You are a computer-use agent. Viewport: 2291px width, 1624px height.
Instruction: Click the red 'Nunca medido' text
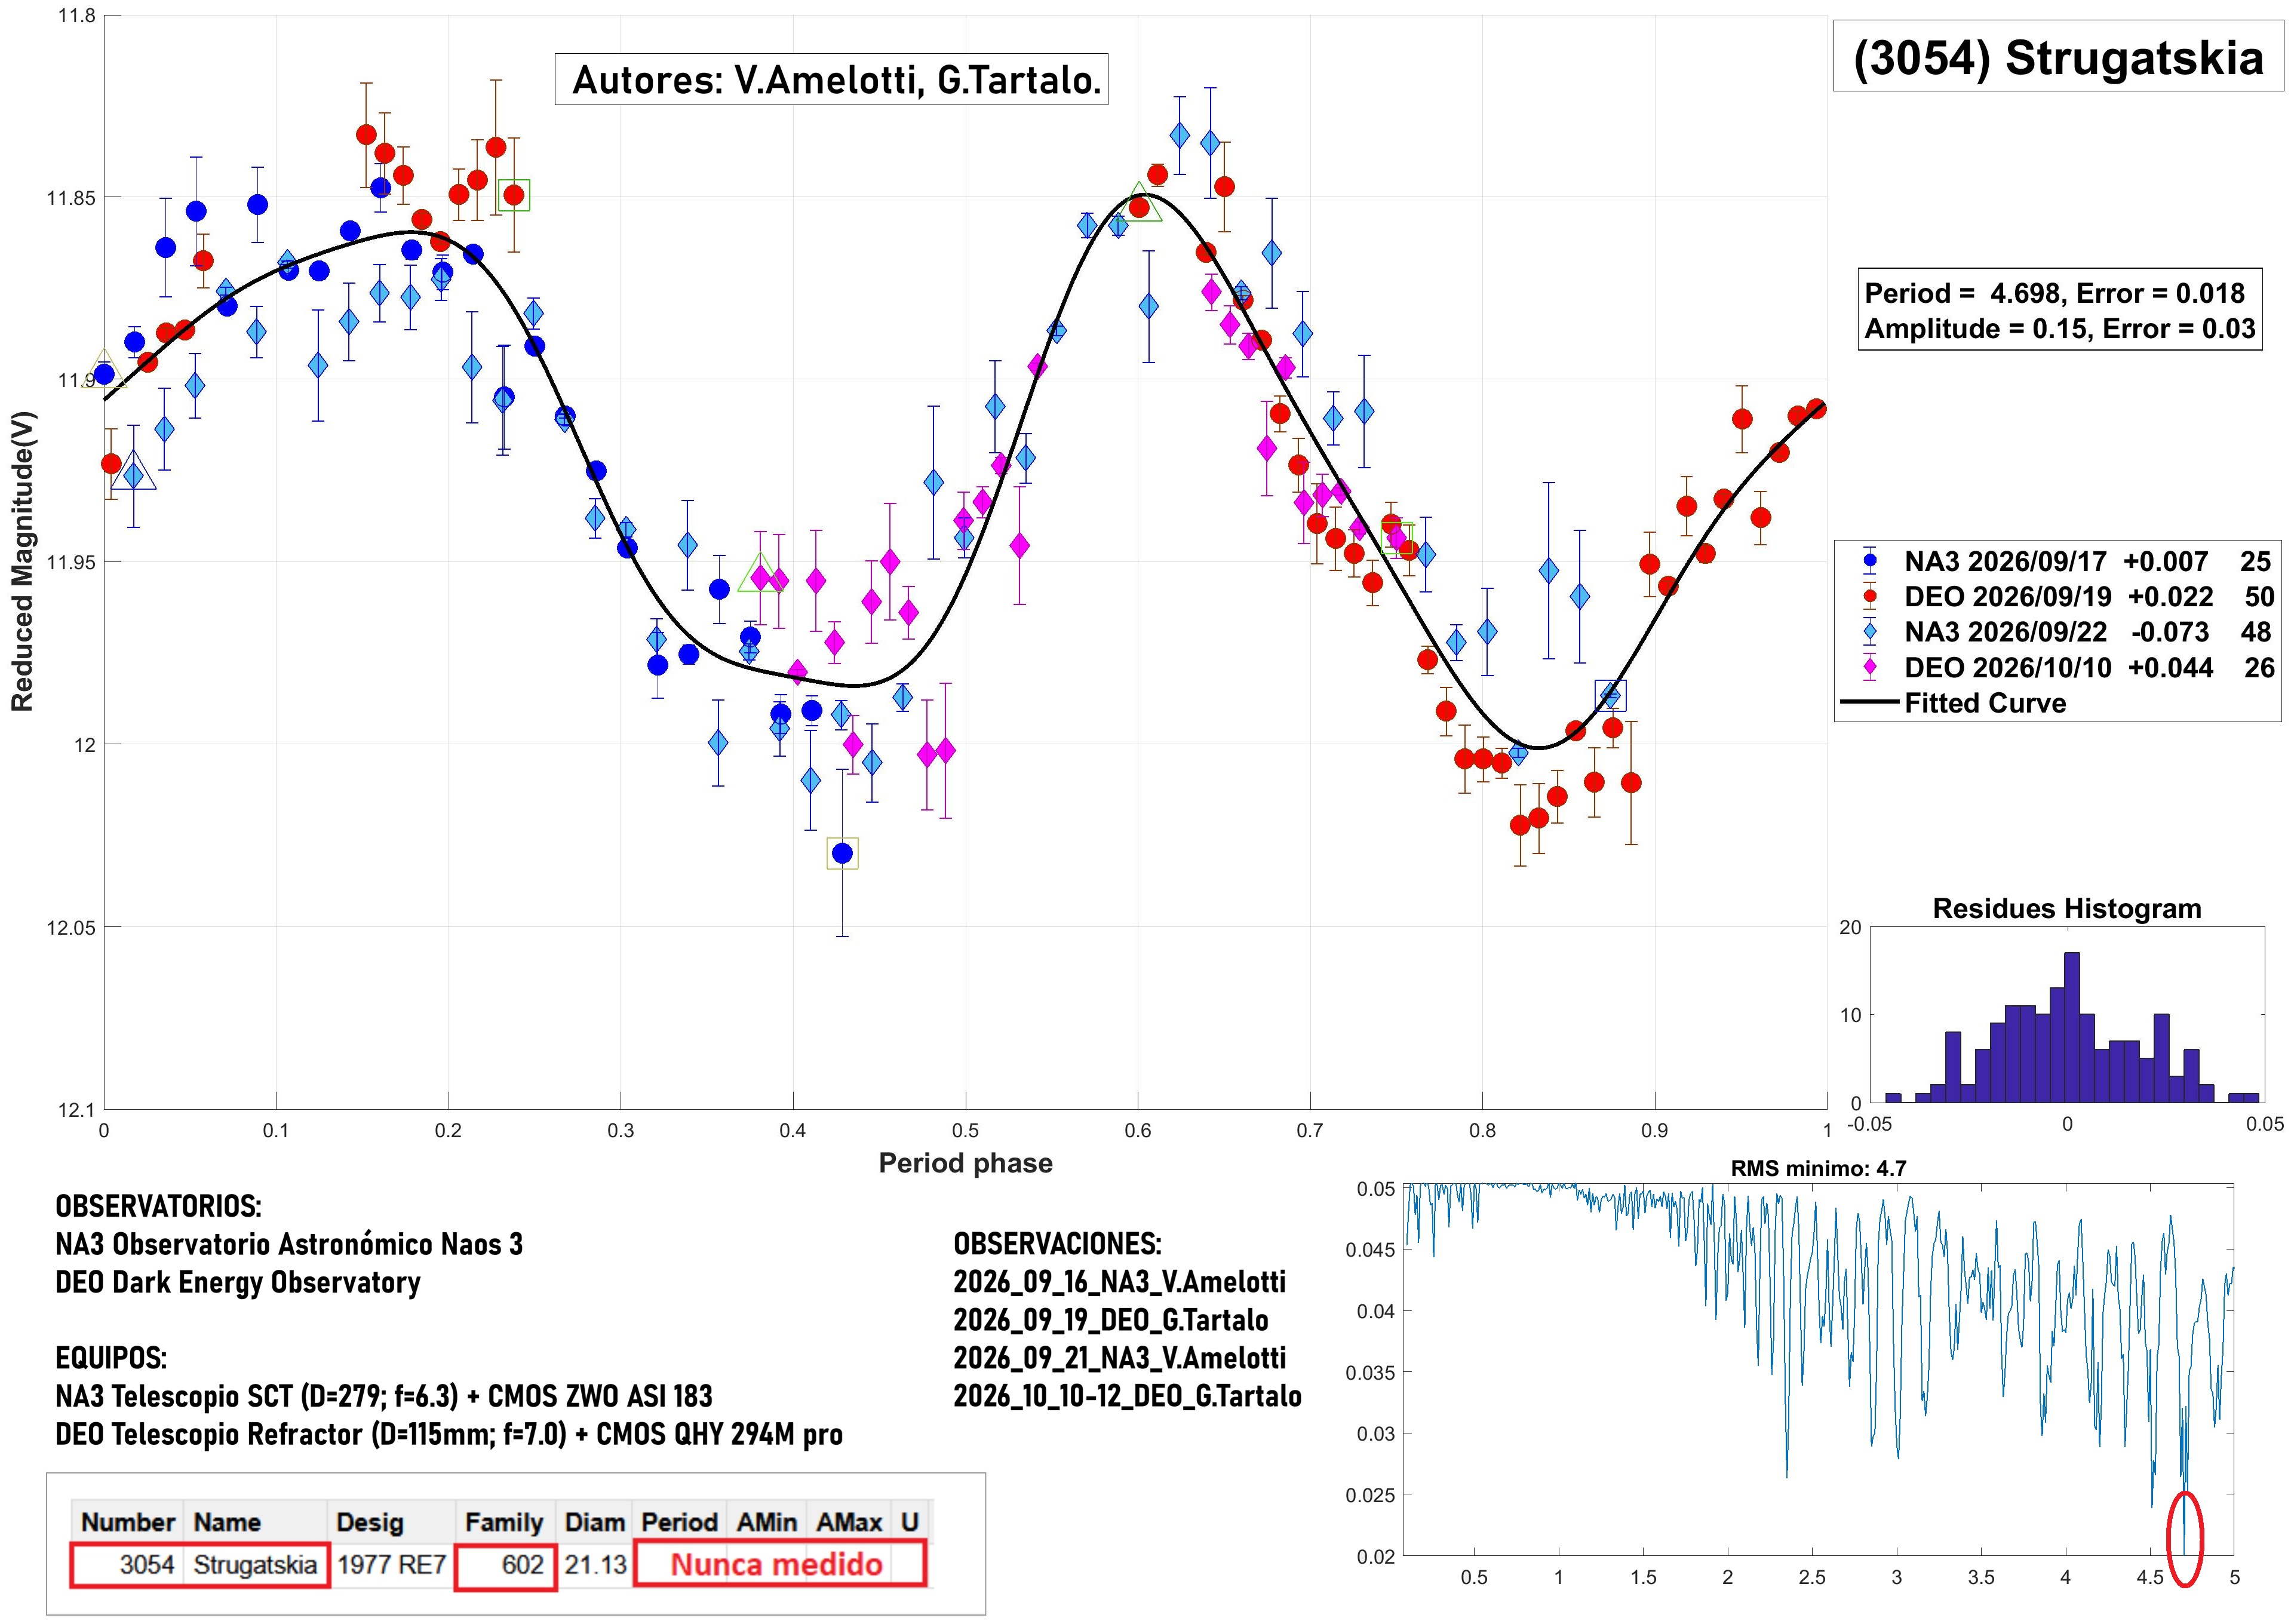tap(776, 1564)
